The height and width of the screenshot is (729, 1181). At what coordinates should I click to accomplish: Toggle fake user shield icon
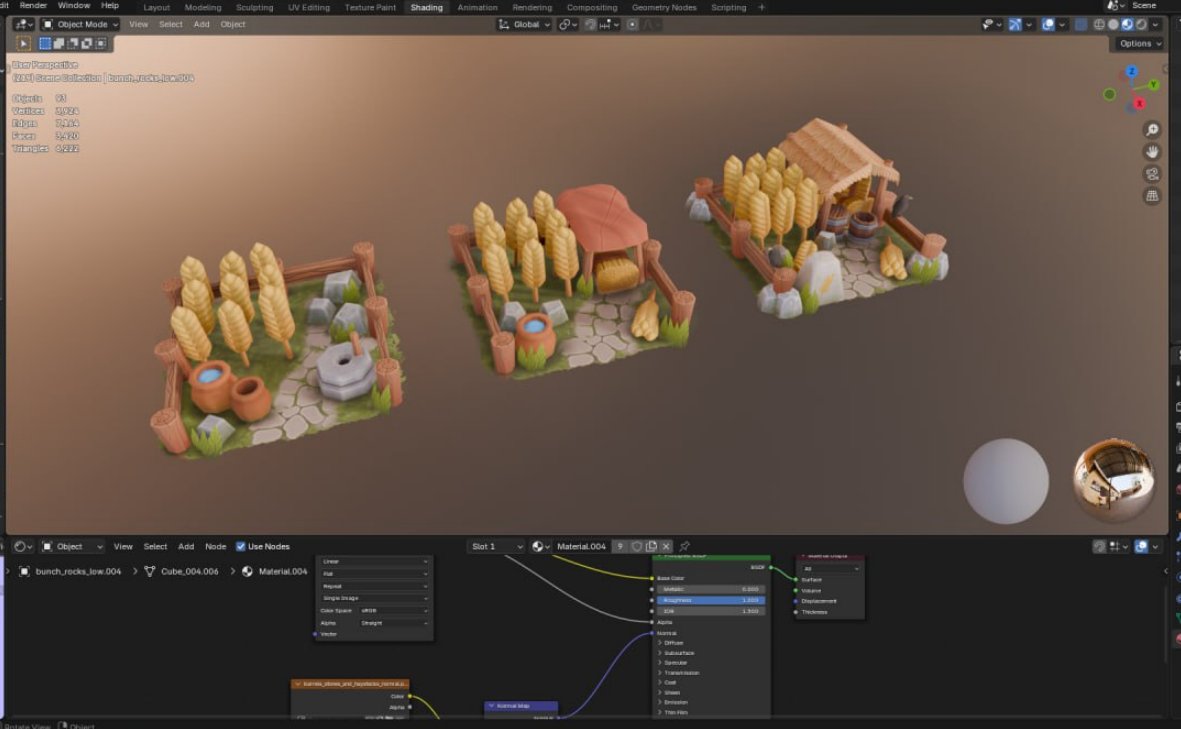click(x=637, y=547)
